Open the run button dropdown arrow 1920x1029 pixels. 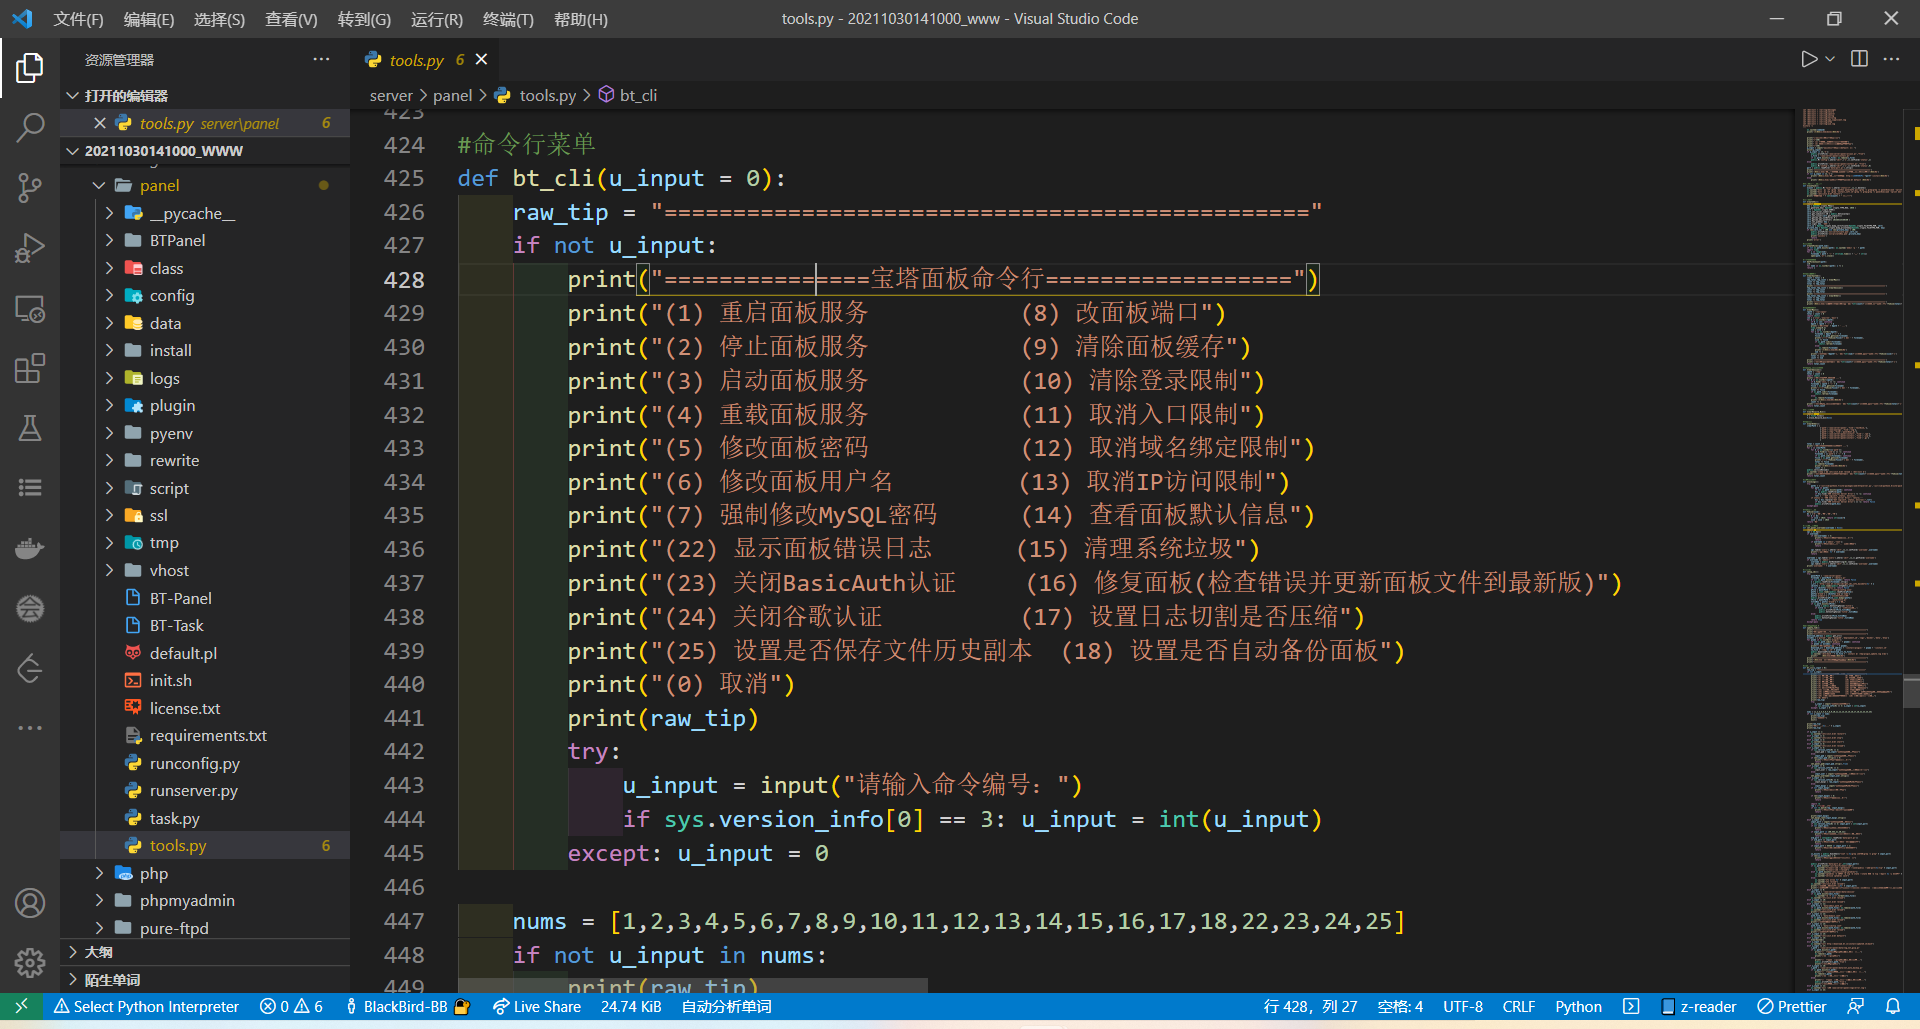pyautogui.click(x=1830, y=59)
